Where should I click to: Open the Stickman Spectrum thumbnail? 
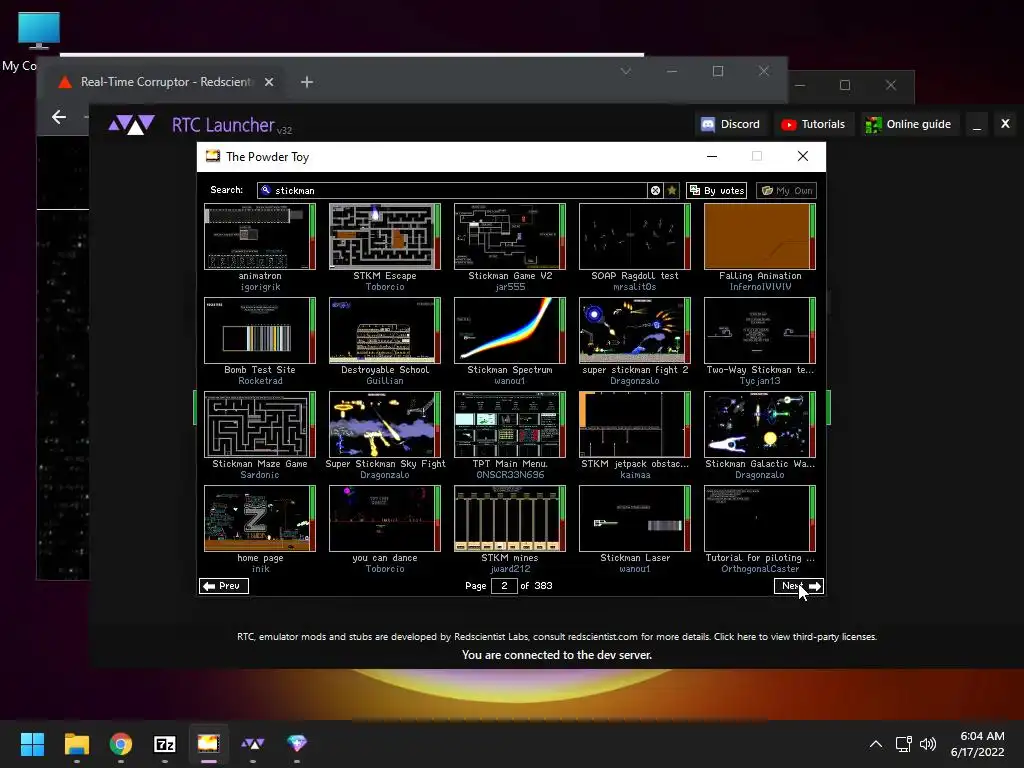510,330
